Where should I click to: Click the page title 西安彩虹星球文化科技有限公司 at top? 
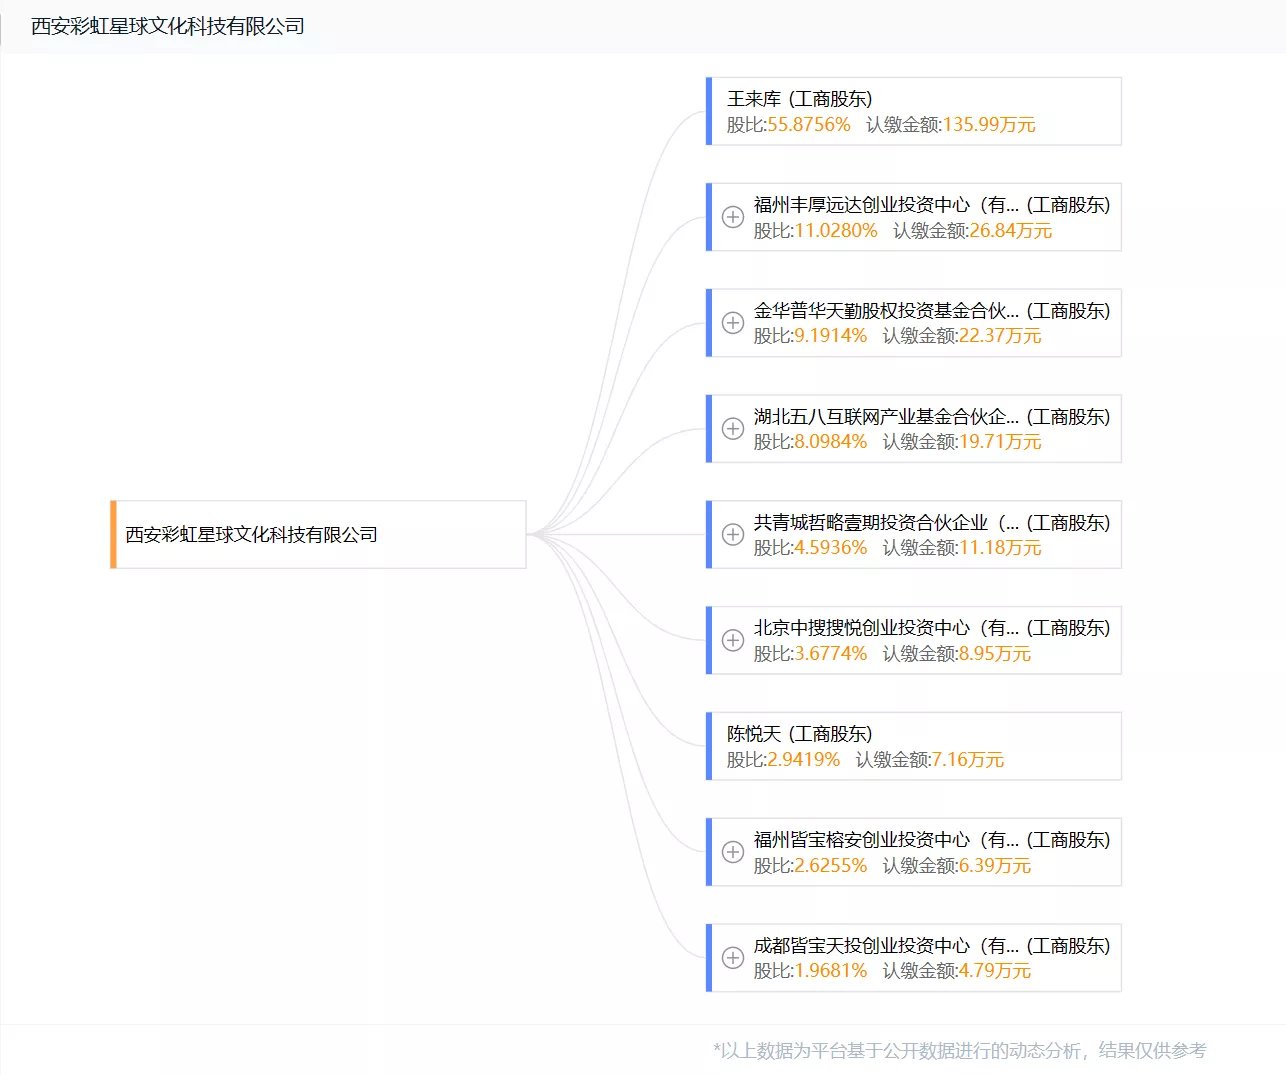coord(168,26)
